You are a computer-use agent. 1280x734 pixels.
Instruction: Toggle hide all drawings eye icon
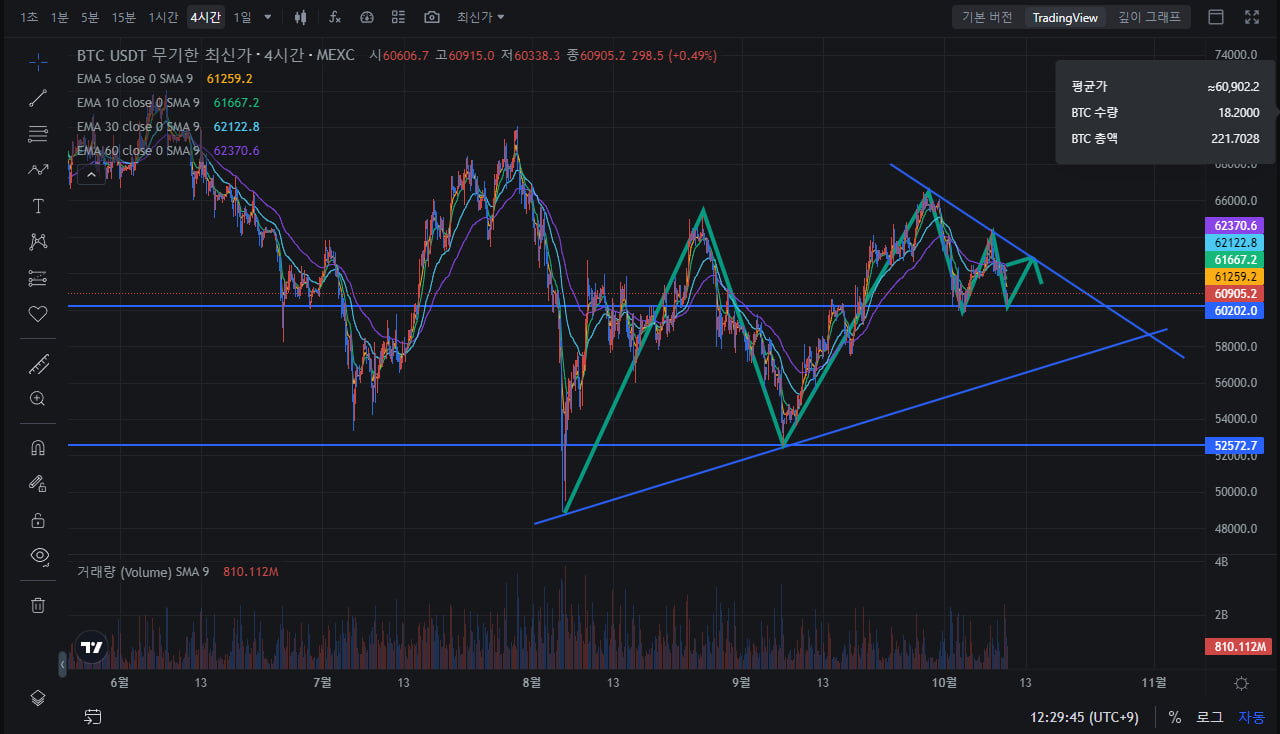click(38, 555)
